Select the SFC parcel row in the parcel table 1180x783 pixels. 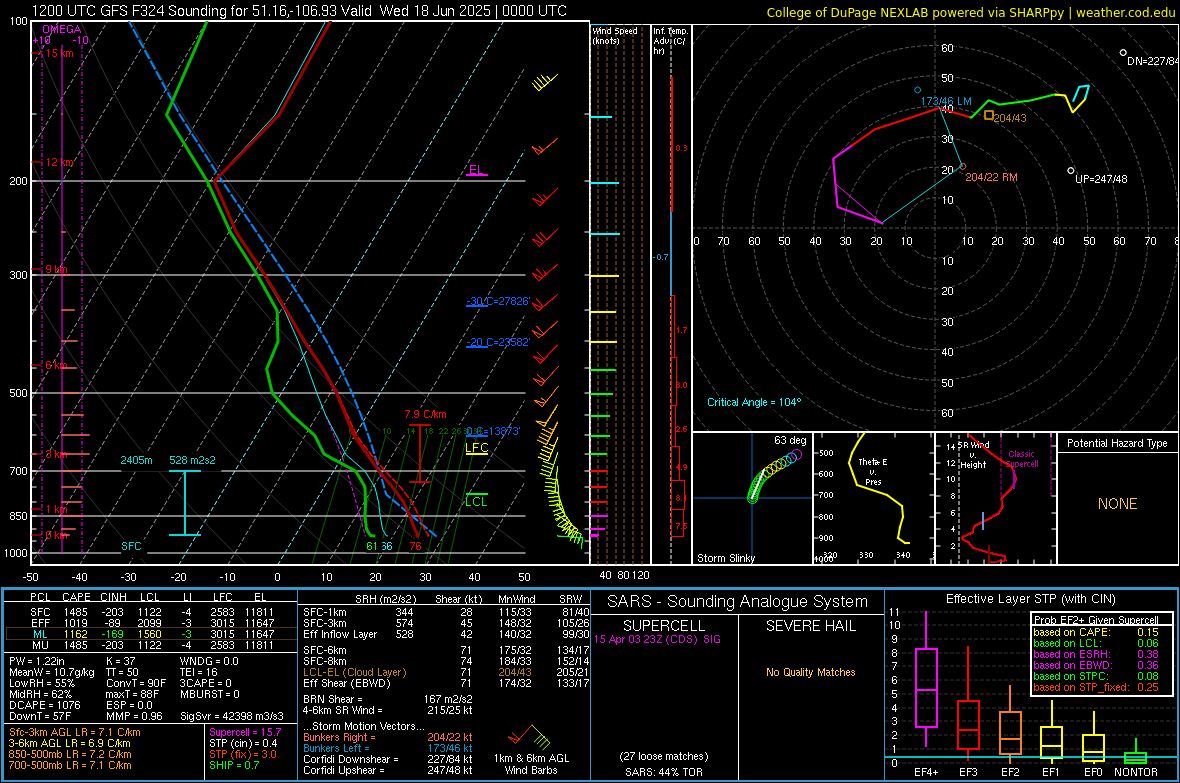(151, 613)
